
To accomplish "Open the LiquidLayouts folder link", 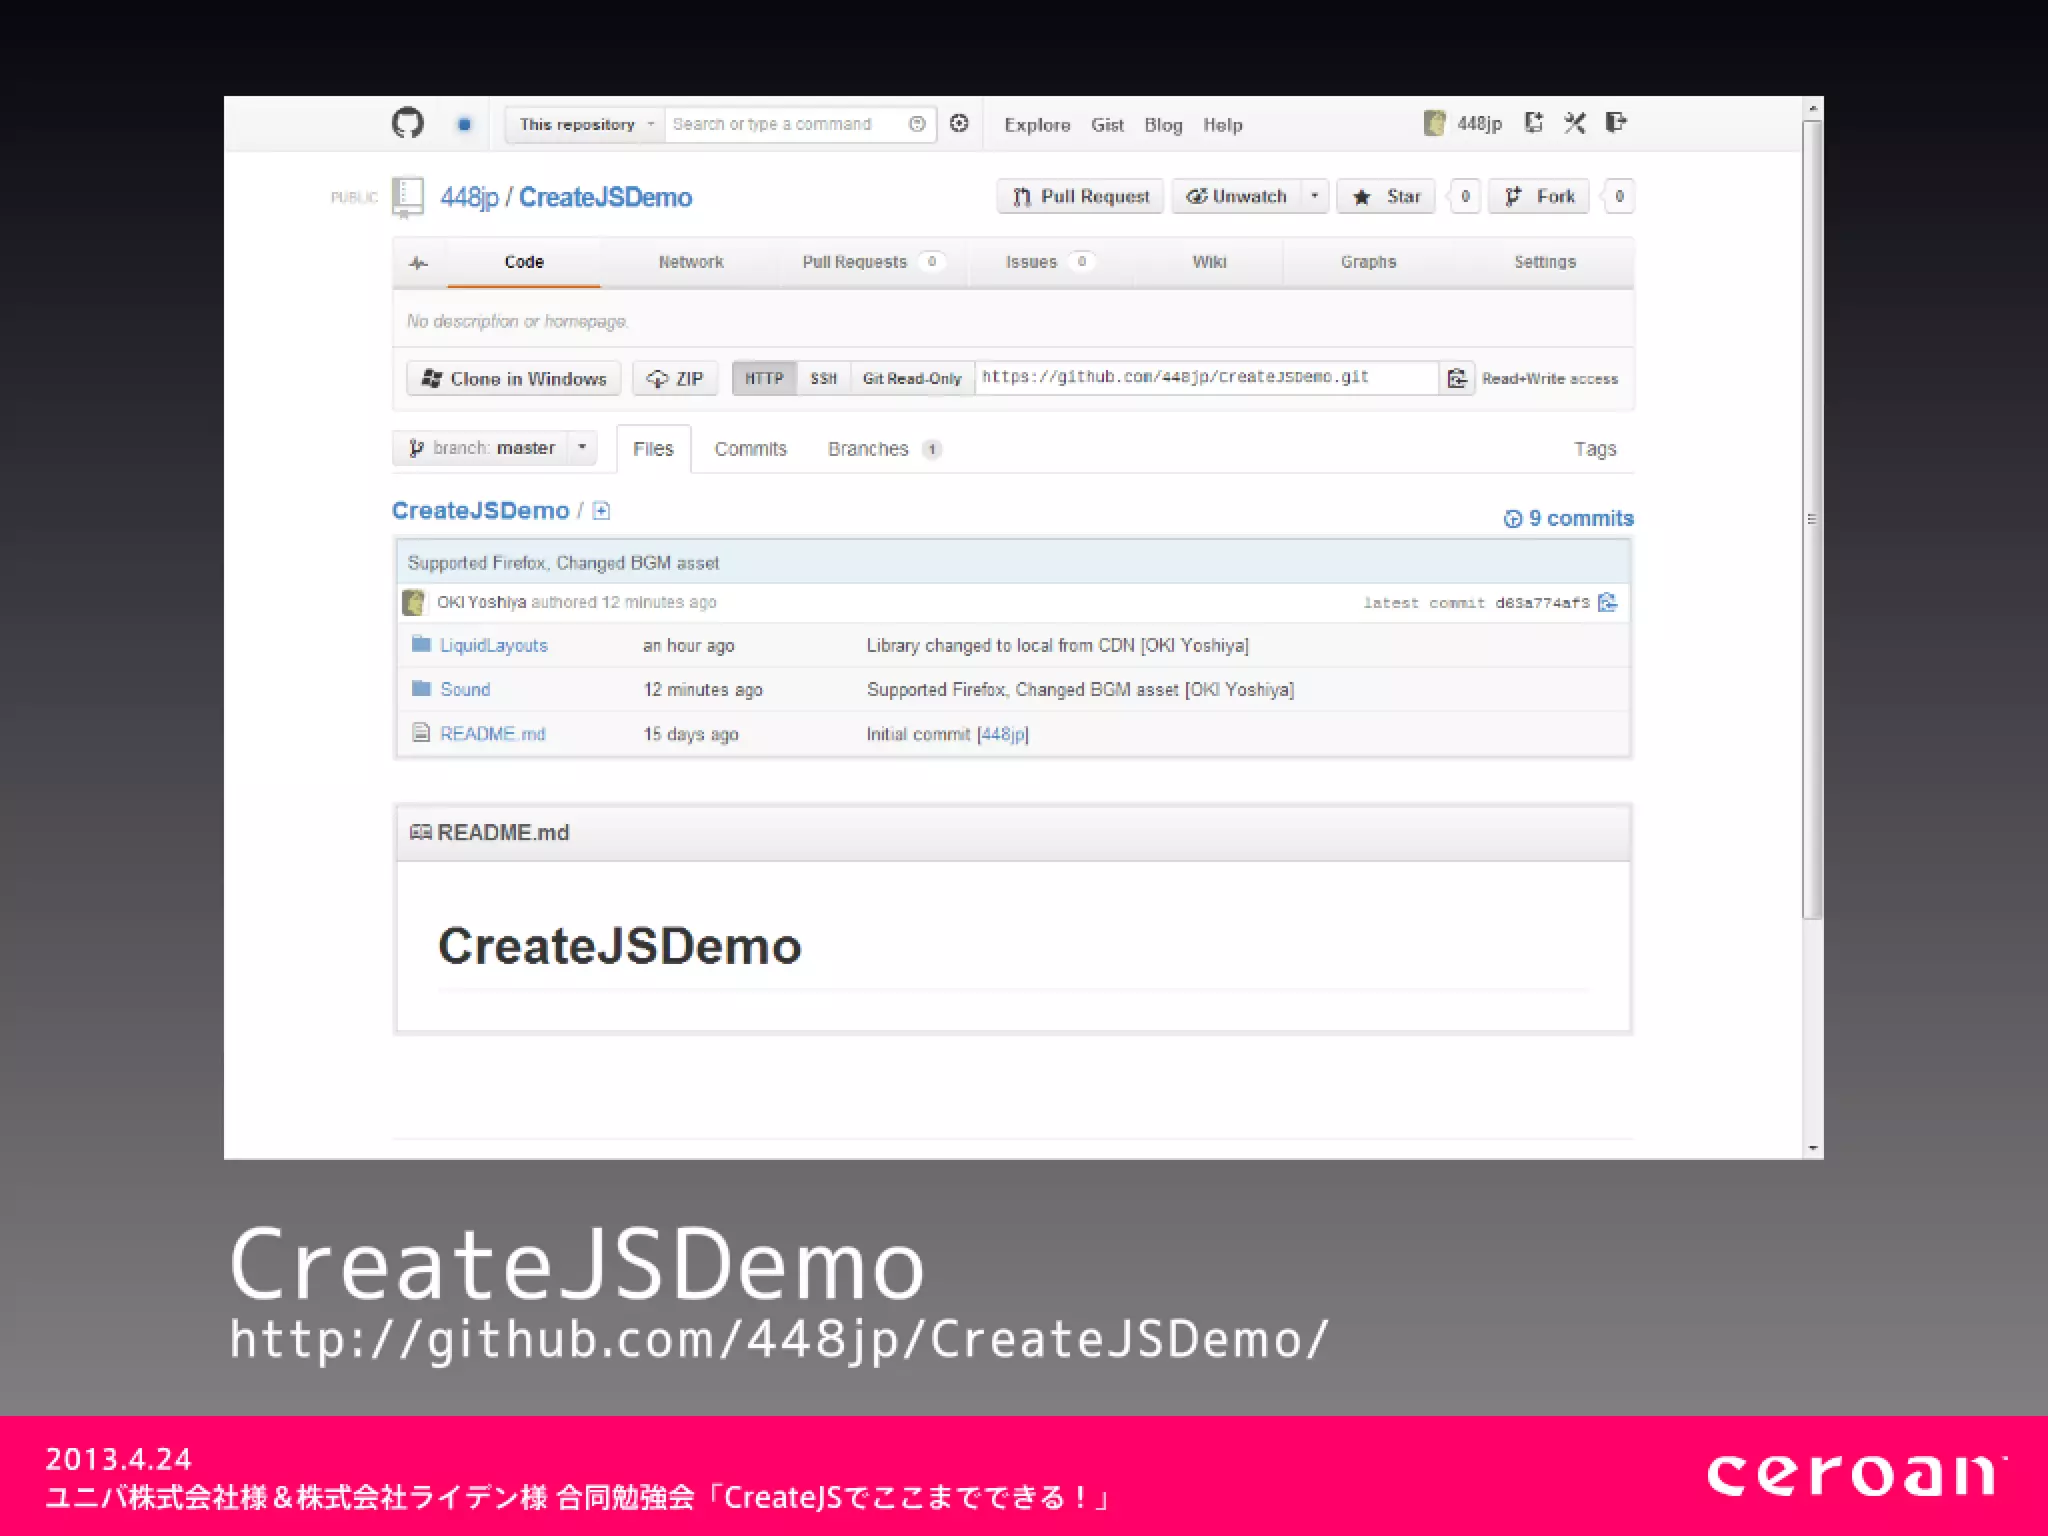I will click(494, 646).
